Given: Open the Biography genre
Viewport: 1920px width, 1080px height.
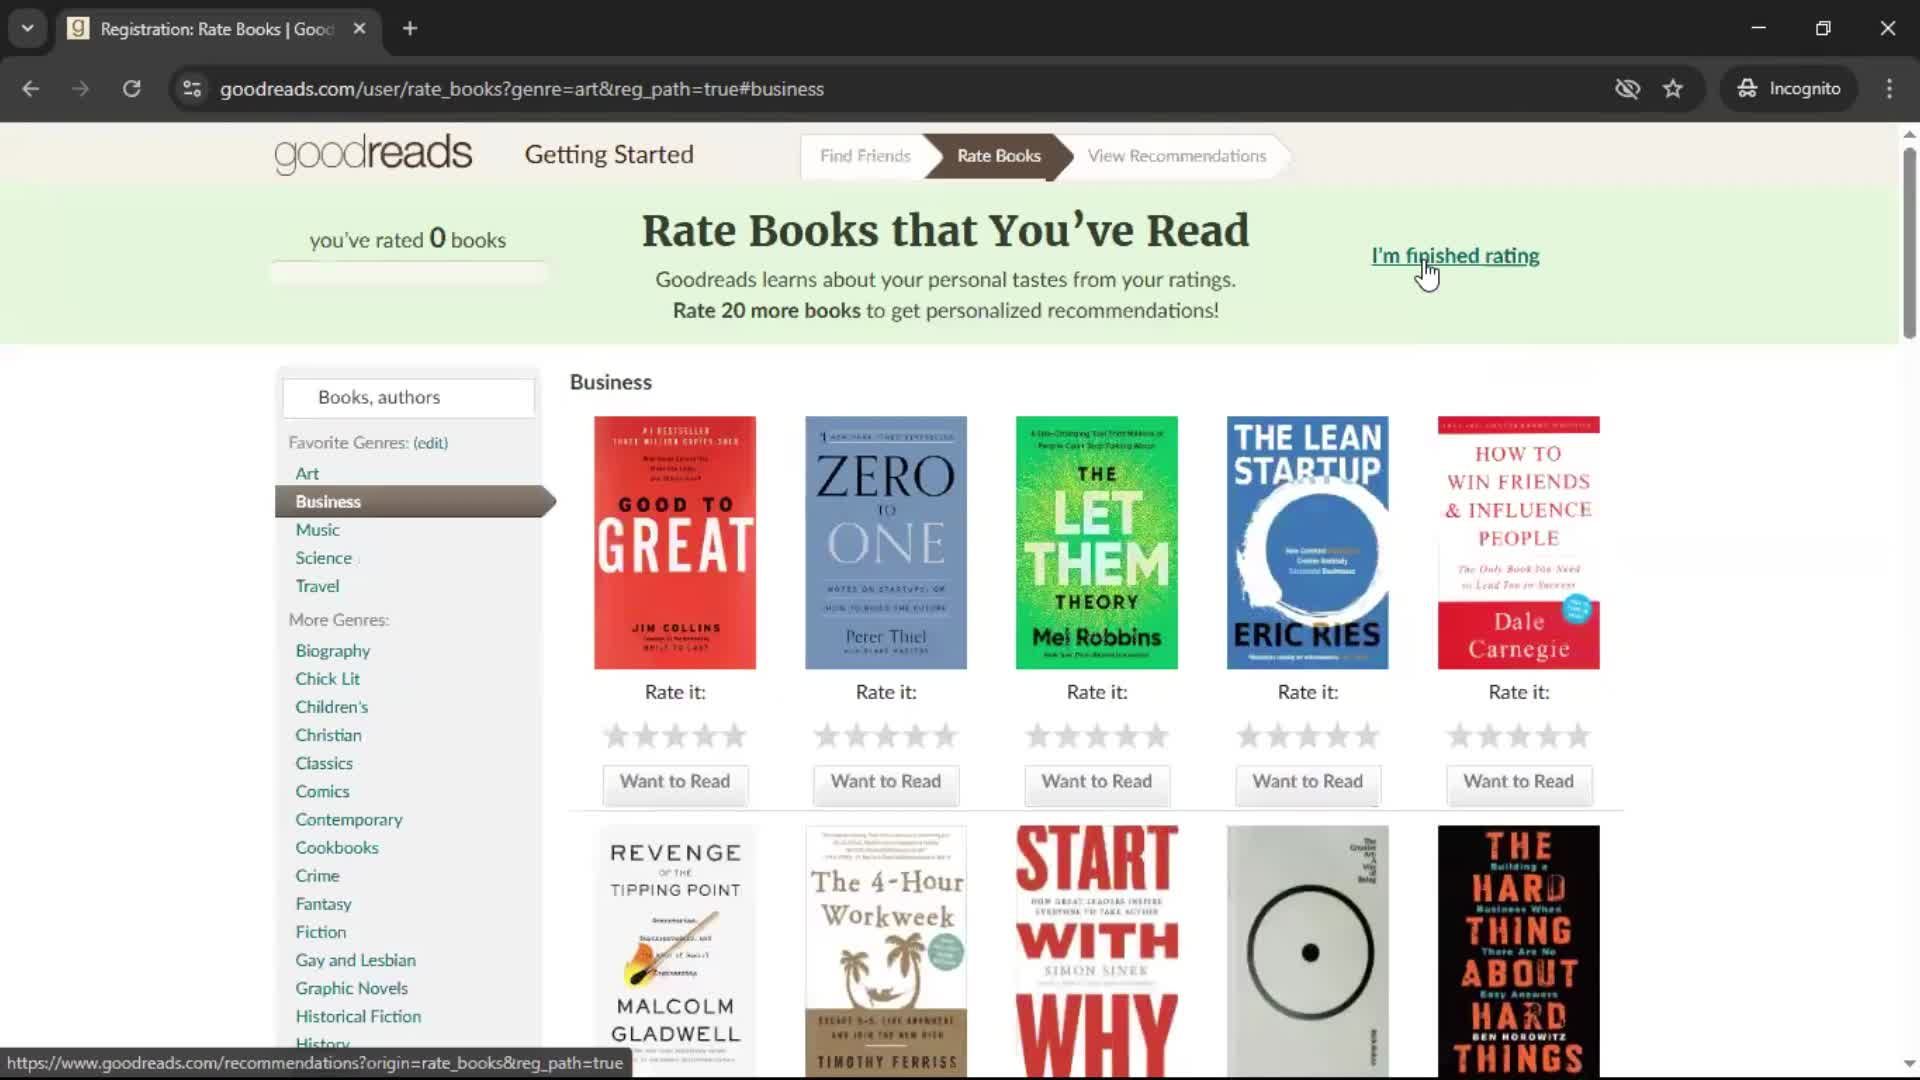Looking at the screenshot, I should click(x=332, y=651).
